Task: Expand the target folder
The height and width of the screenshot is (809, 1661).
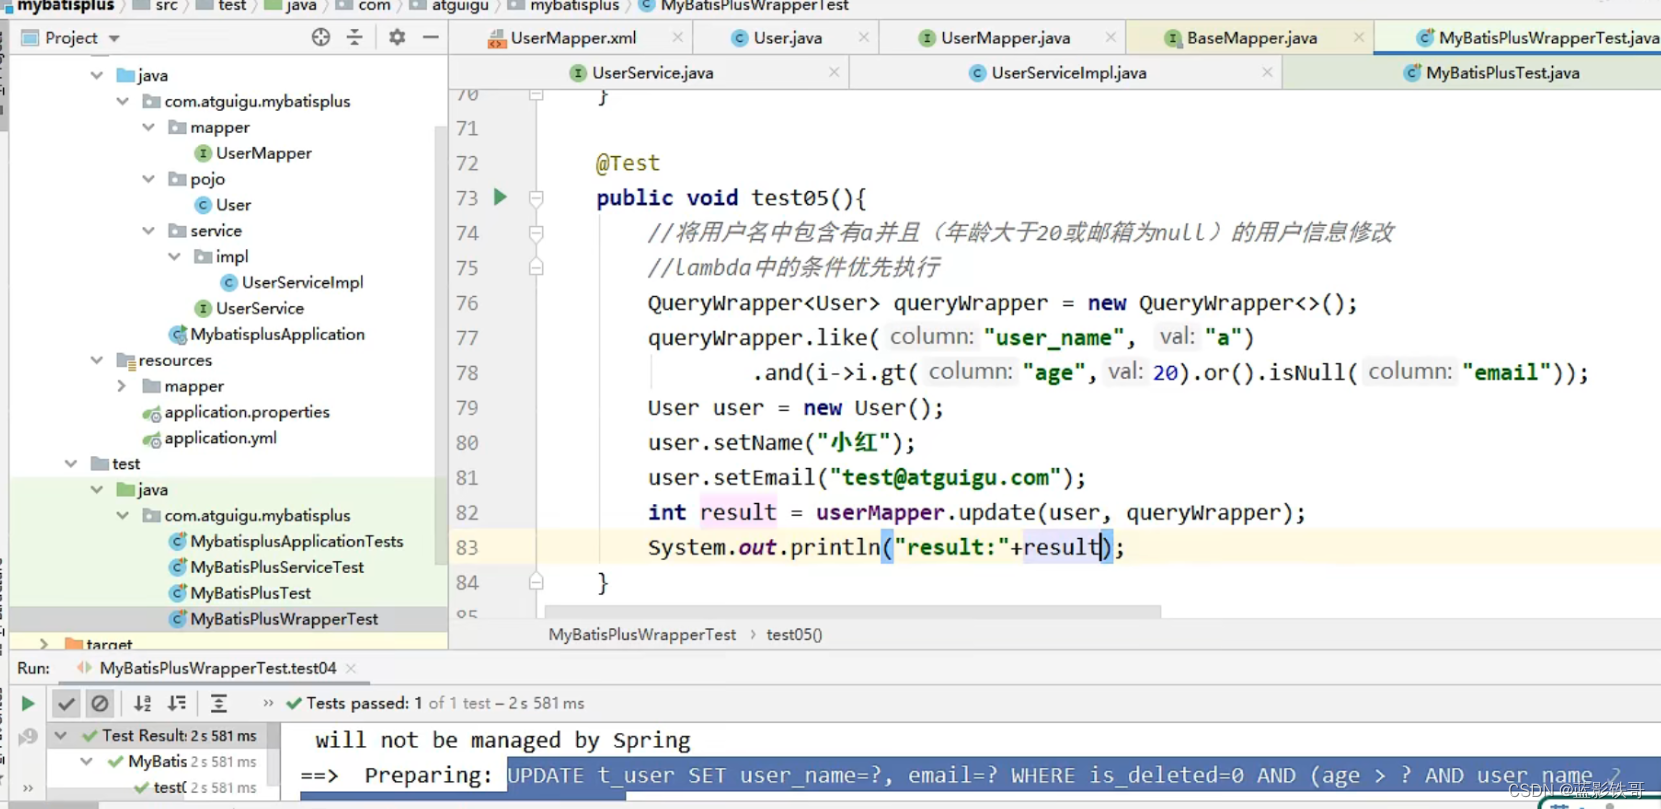Action: click(44, 643)
